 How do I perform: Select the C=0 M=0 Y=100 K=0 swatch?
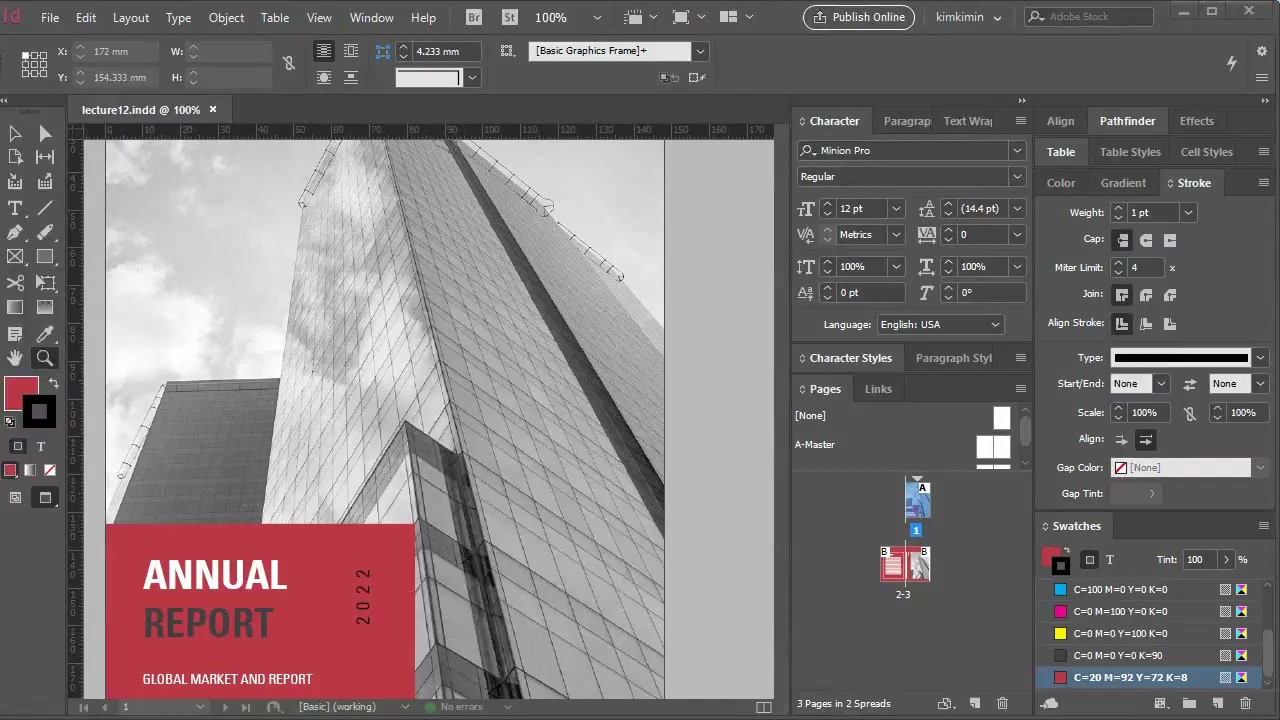click(1120, 634)
